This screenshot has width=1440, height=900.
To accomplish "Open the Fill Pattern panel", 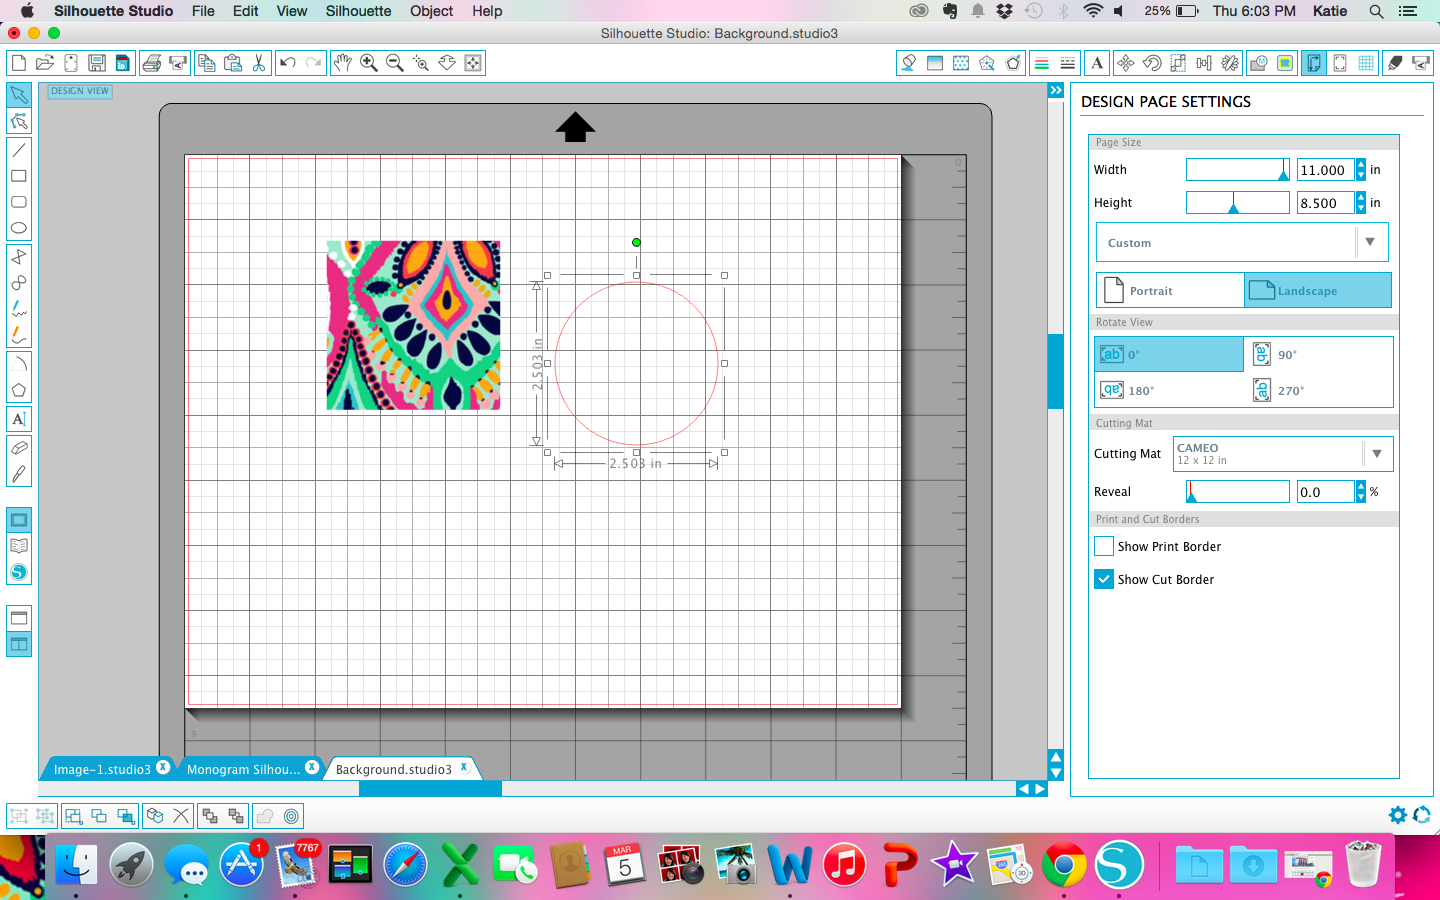I will (961, 63).
